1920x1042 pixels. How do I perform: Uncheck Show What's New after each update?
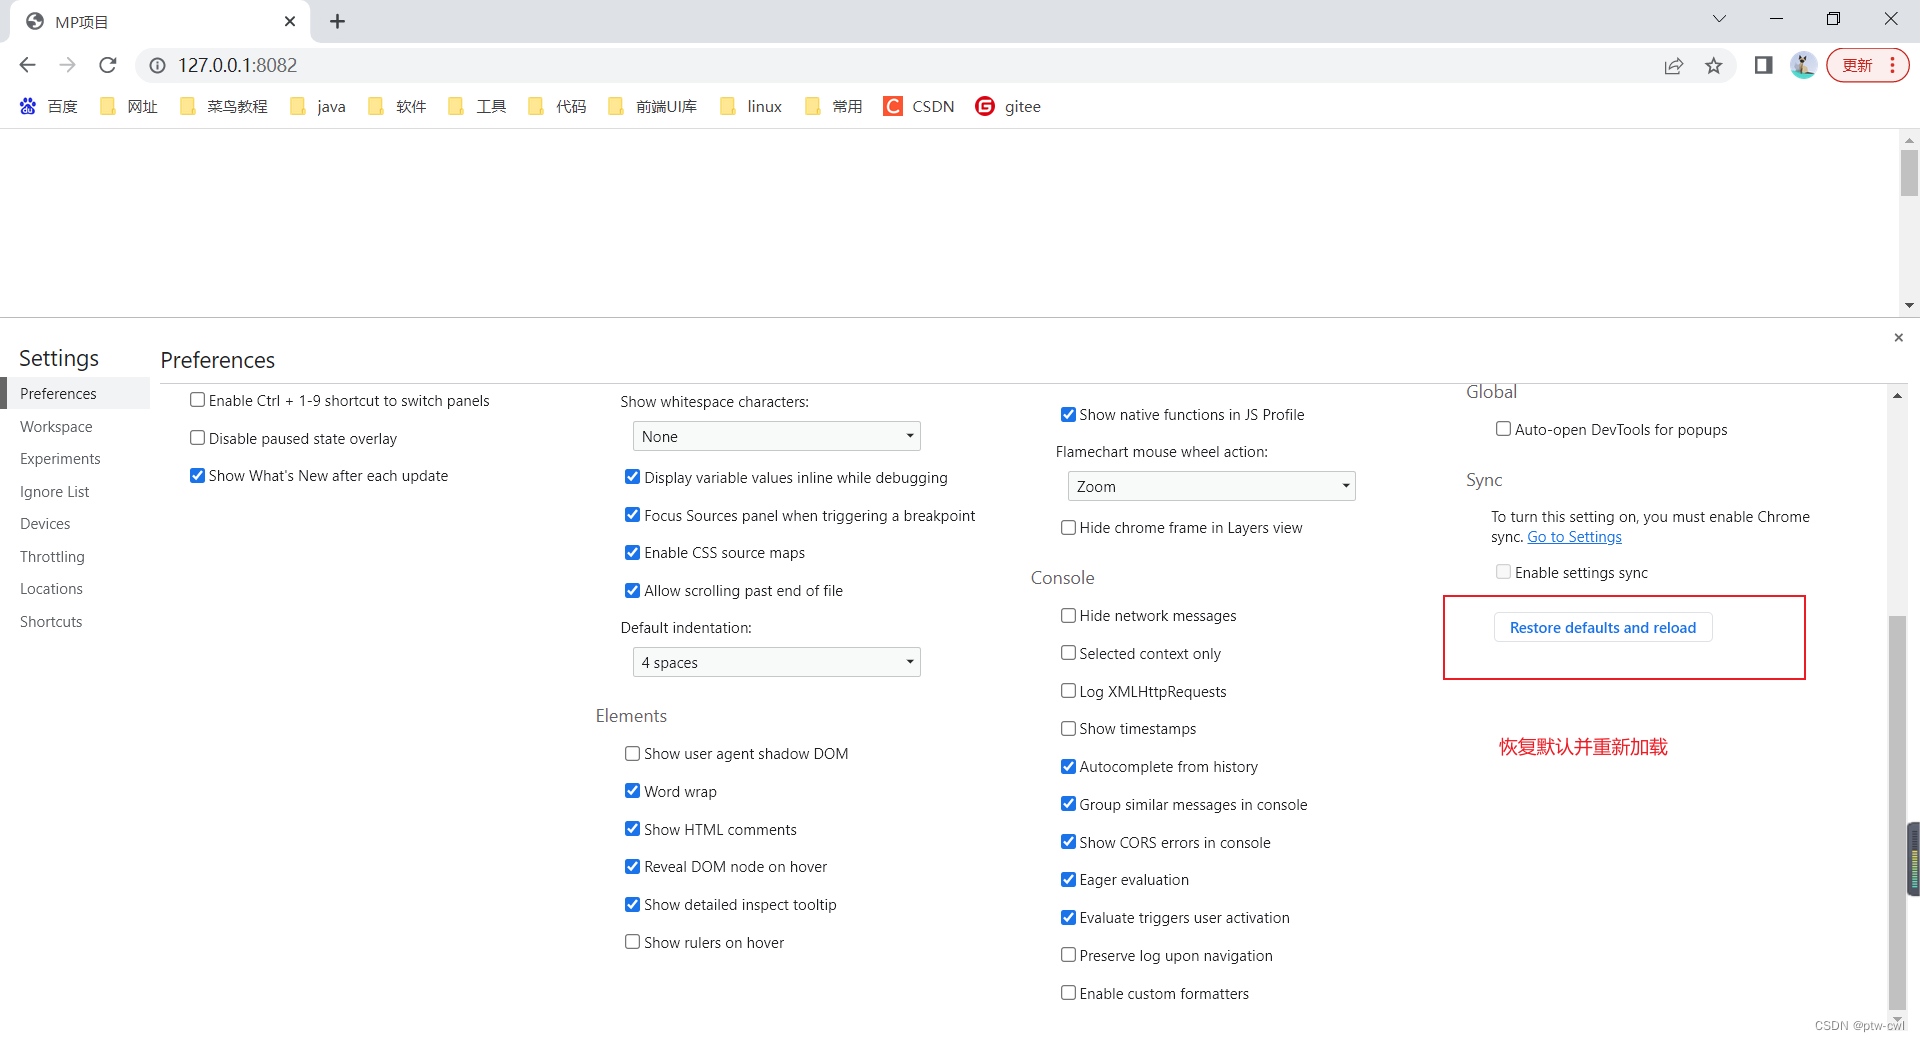197,475
